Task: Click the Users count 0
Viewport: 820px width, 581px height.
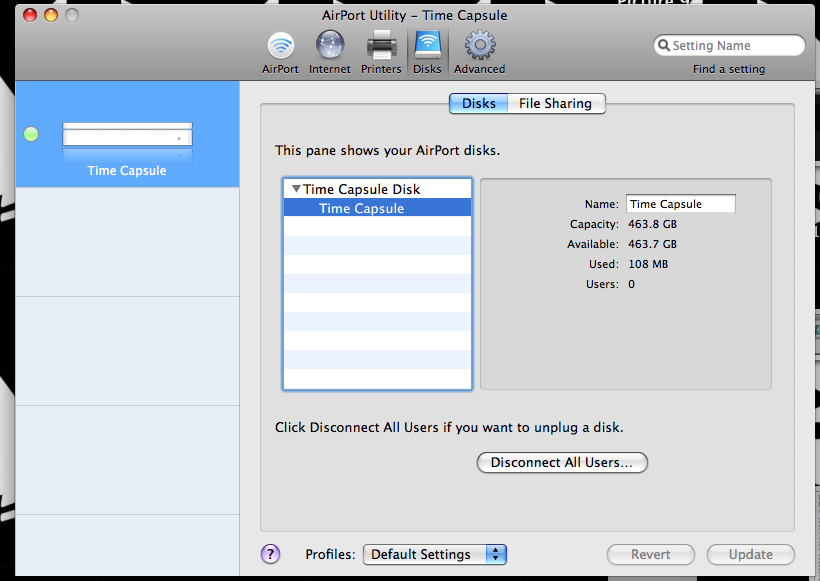Action: (x=632, y=284)
